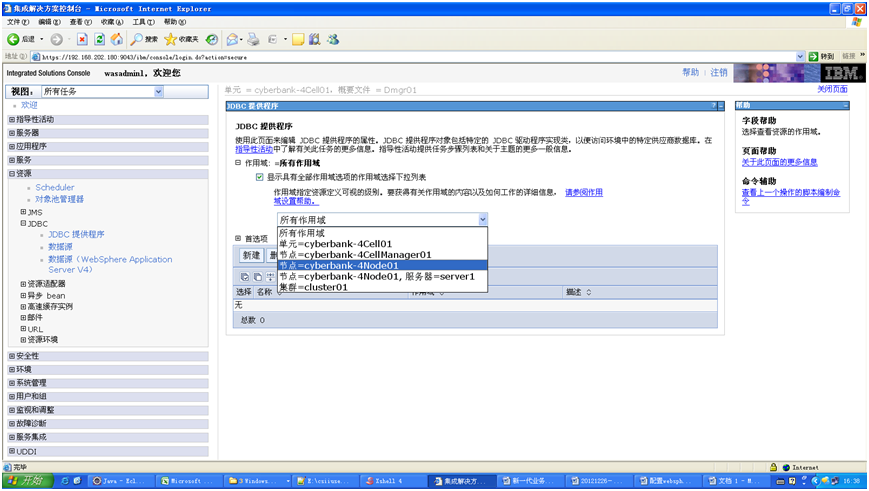
Task: Open the Java Eclipse taskbar item
Action: (x=122, y=480)
